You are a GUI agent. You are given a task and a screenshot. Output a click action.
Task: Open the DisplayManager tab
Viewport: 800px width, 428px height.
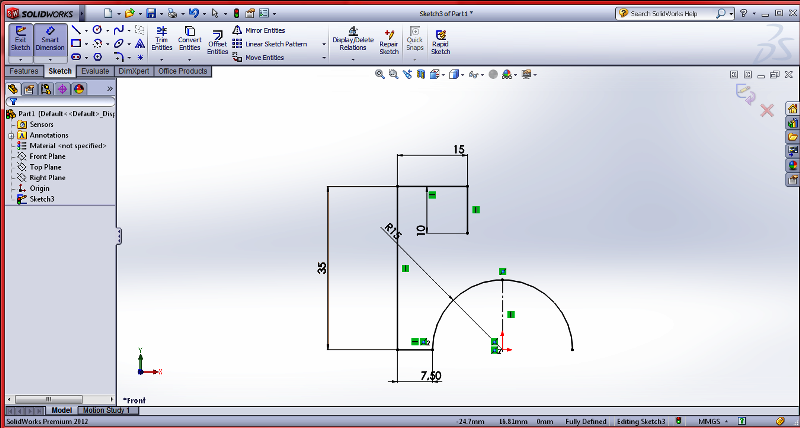(x=79, y=89)
